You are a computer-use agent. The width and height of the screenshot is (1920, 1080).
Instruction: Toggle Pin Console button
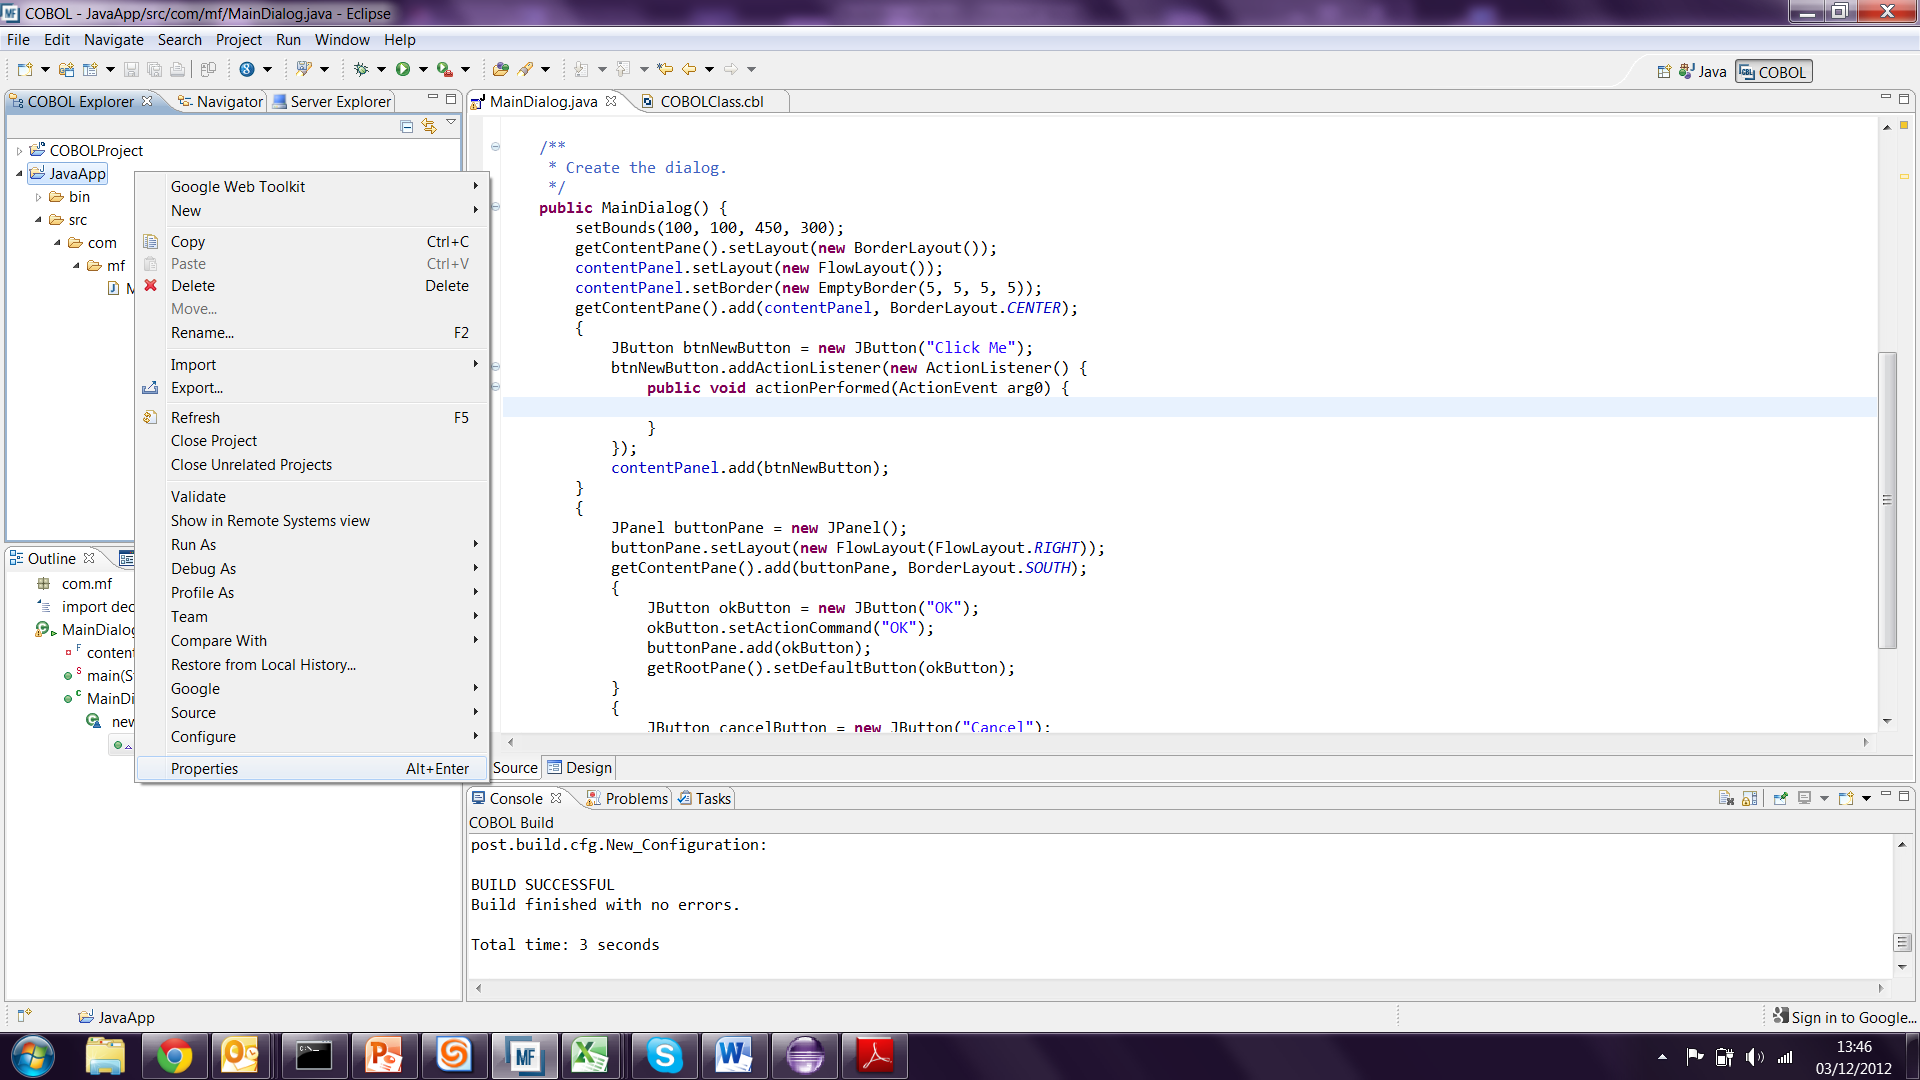coord(1780,798)
